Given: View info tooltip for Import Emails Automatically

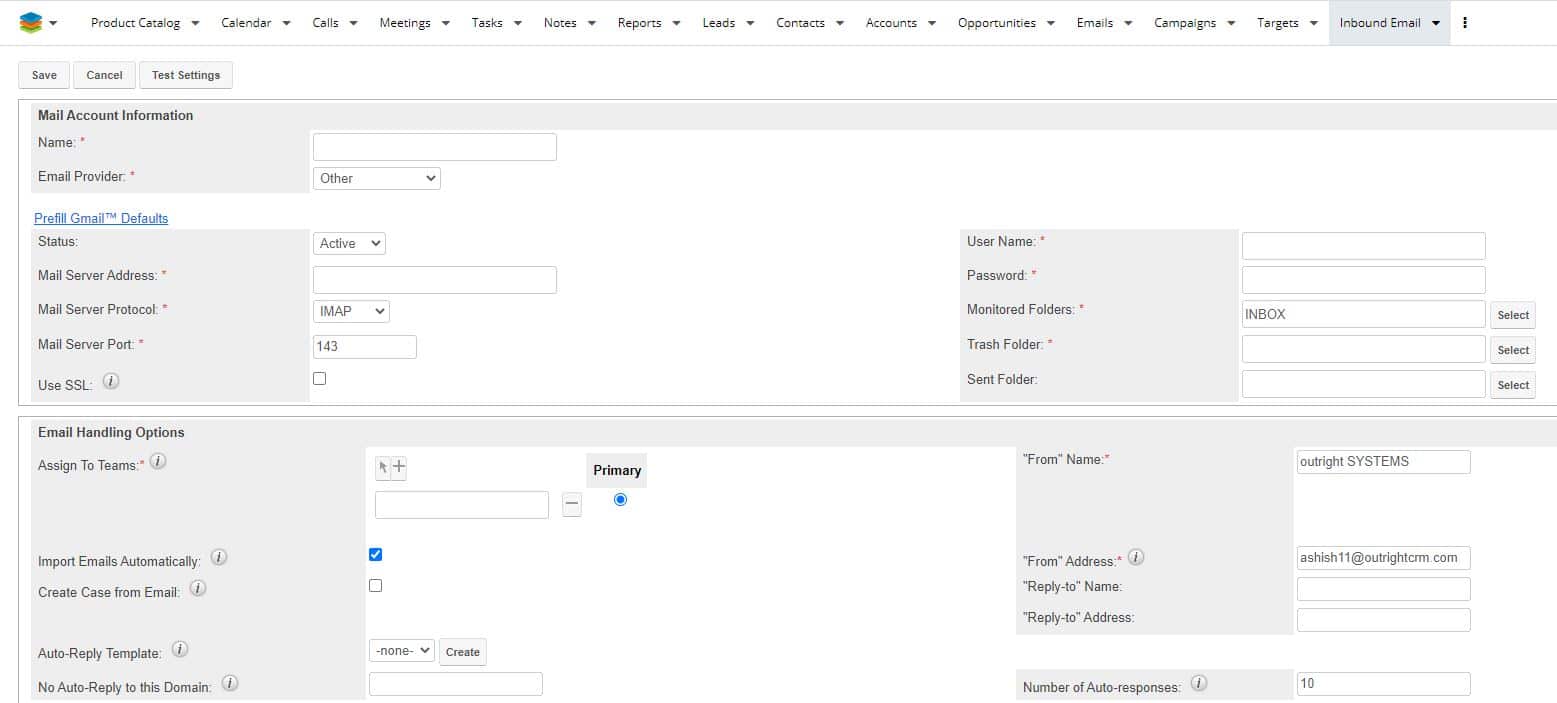Looking at the screenshot, I should 218,557.
